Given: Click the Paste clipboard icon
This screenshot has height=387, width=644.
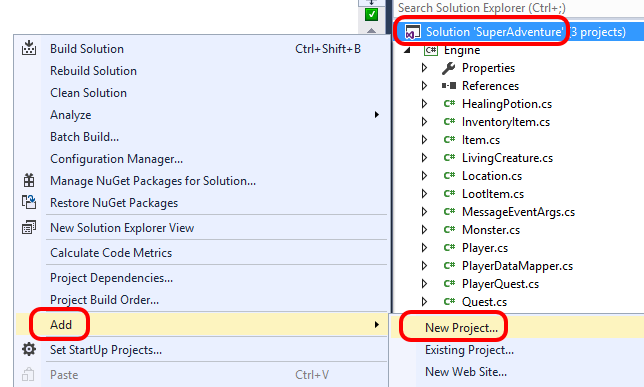Looking at the screenshot, I should [x=28, y=375].
